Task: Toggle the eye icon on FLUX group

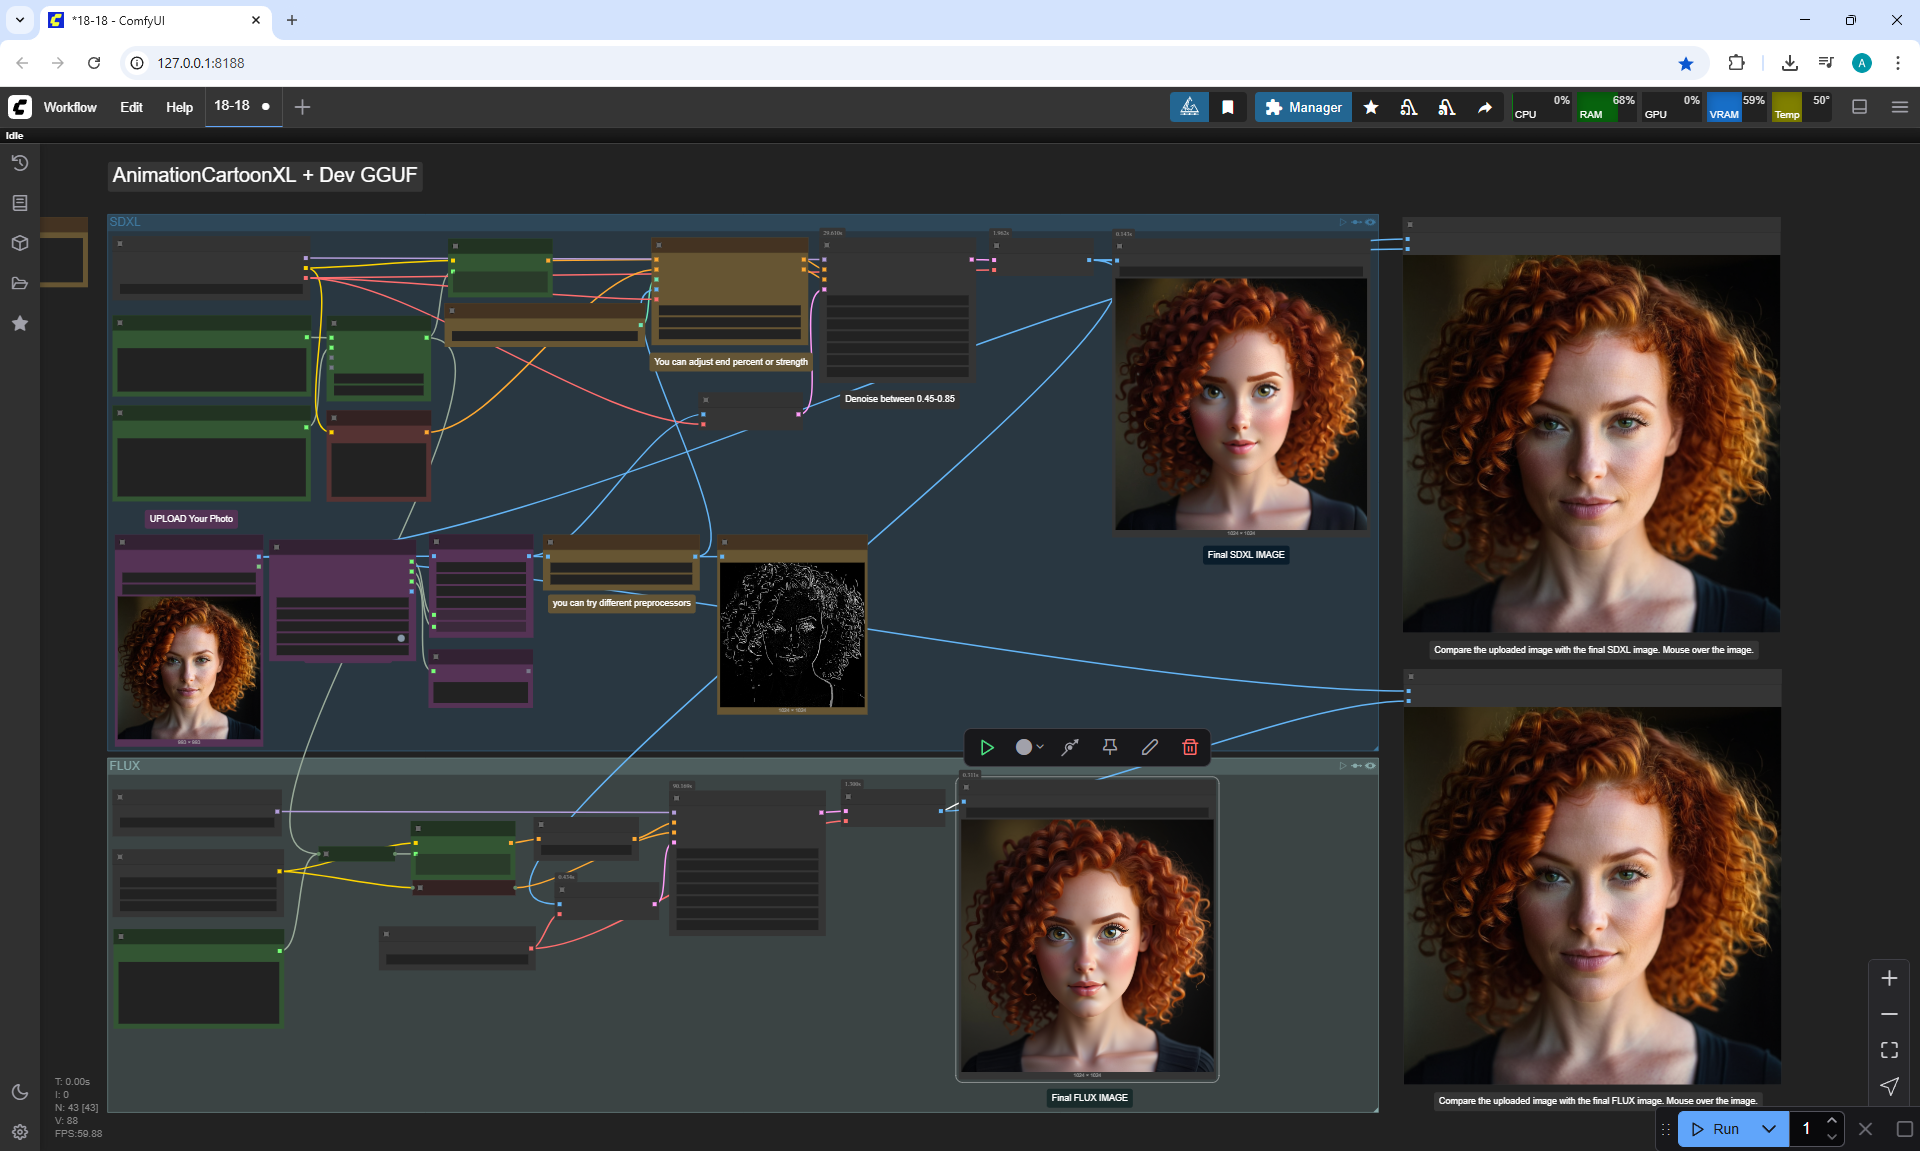Action: [1370, 766]
